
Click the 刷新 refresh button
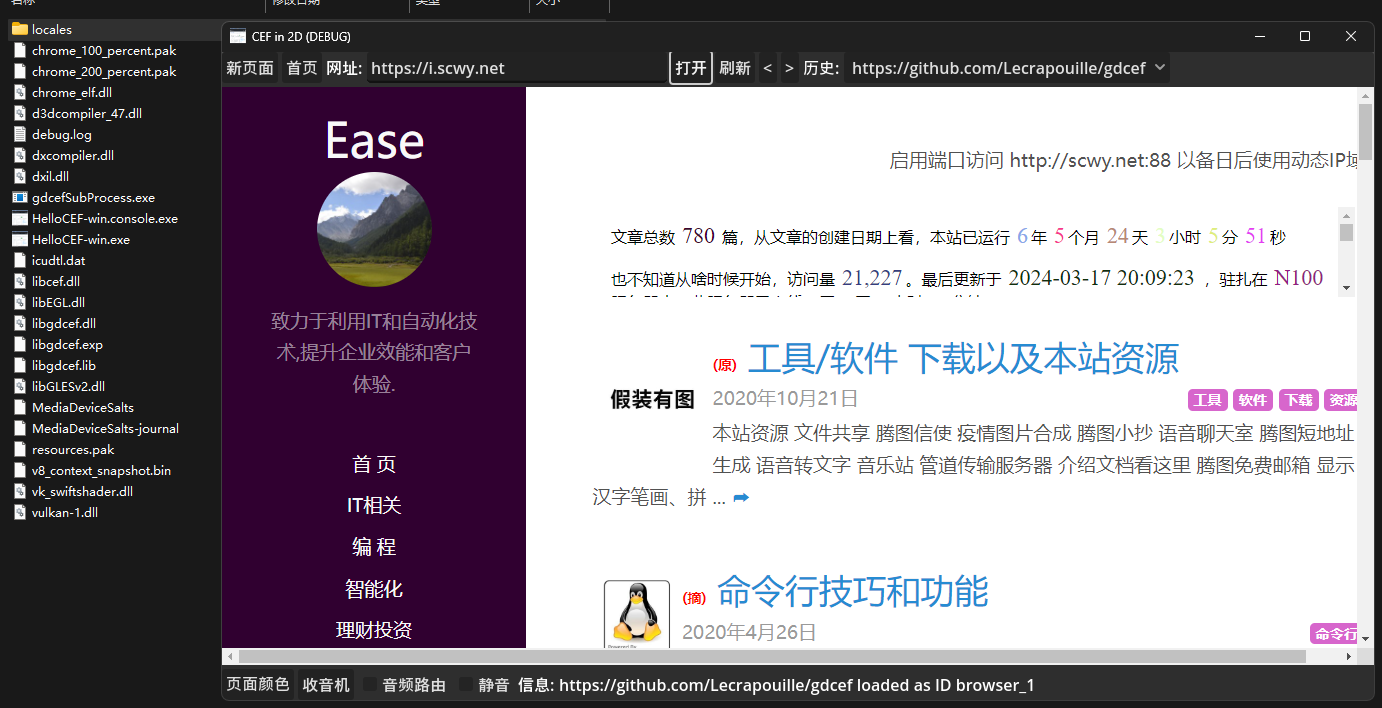(x=735, y=68)
